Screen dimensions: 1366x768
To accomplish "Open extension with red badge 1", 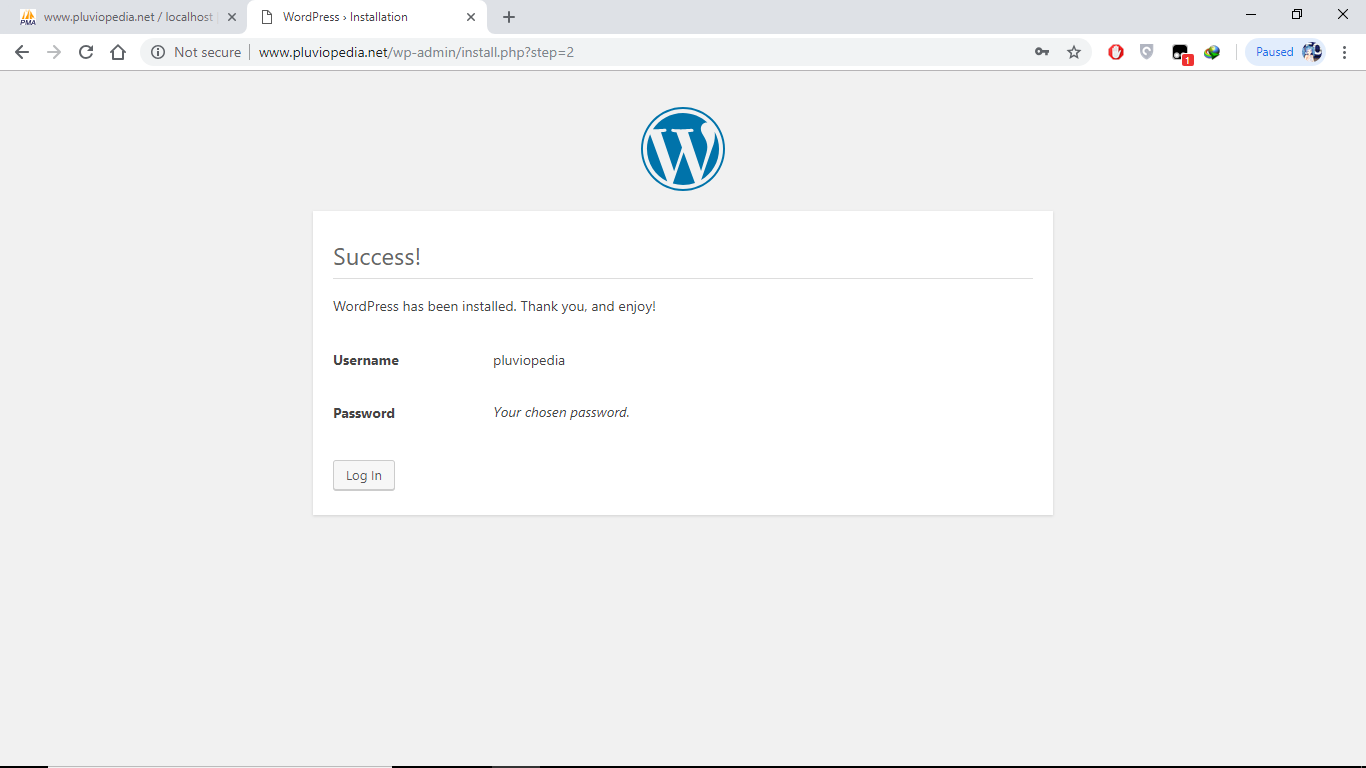I will pos(1181,53).
